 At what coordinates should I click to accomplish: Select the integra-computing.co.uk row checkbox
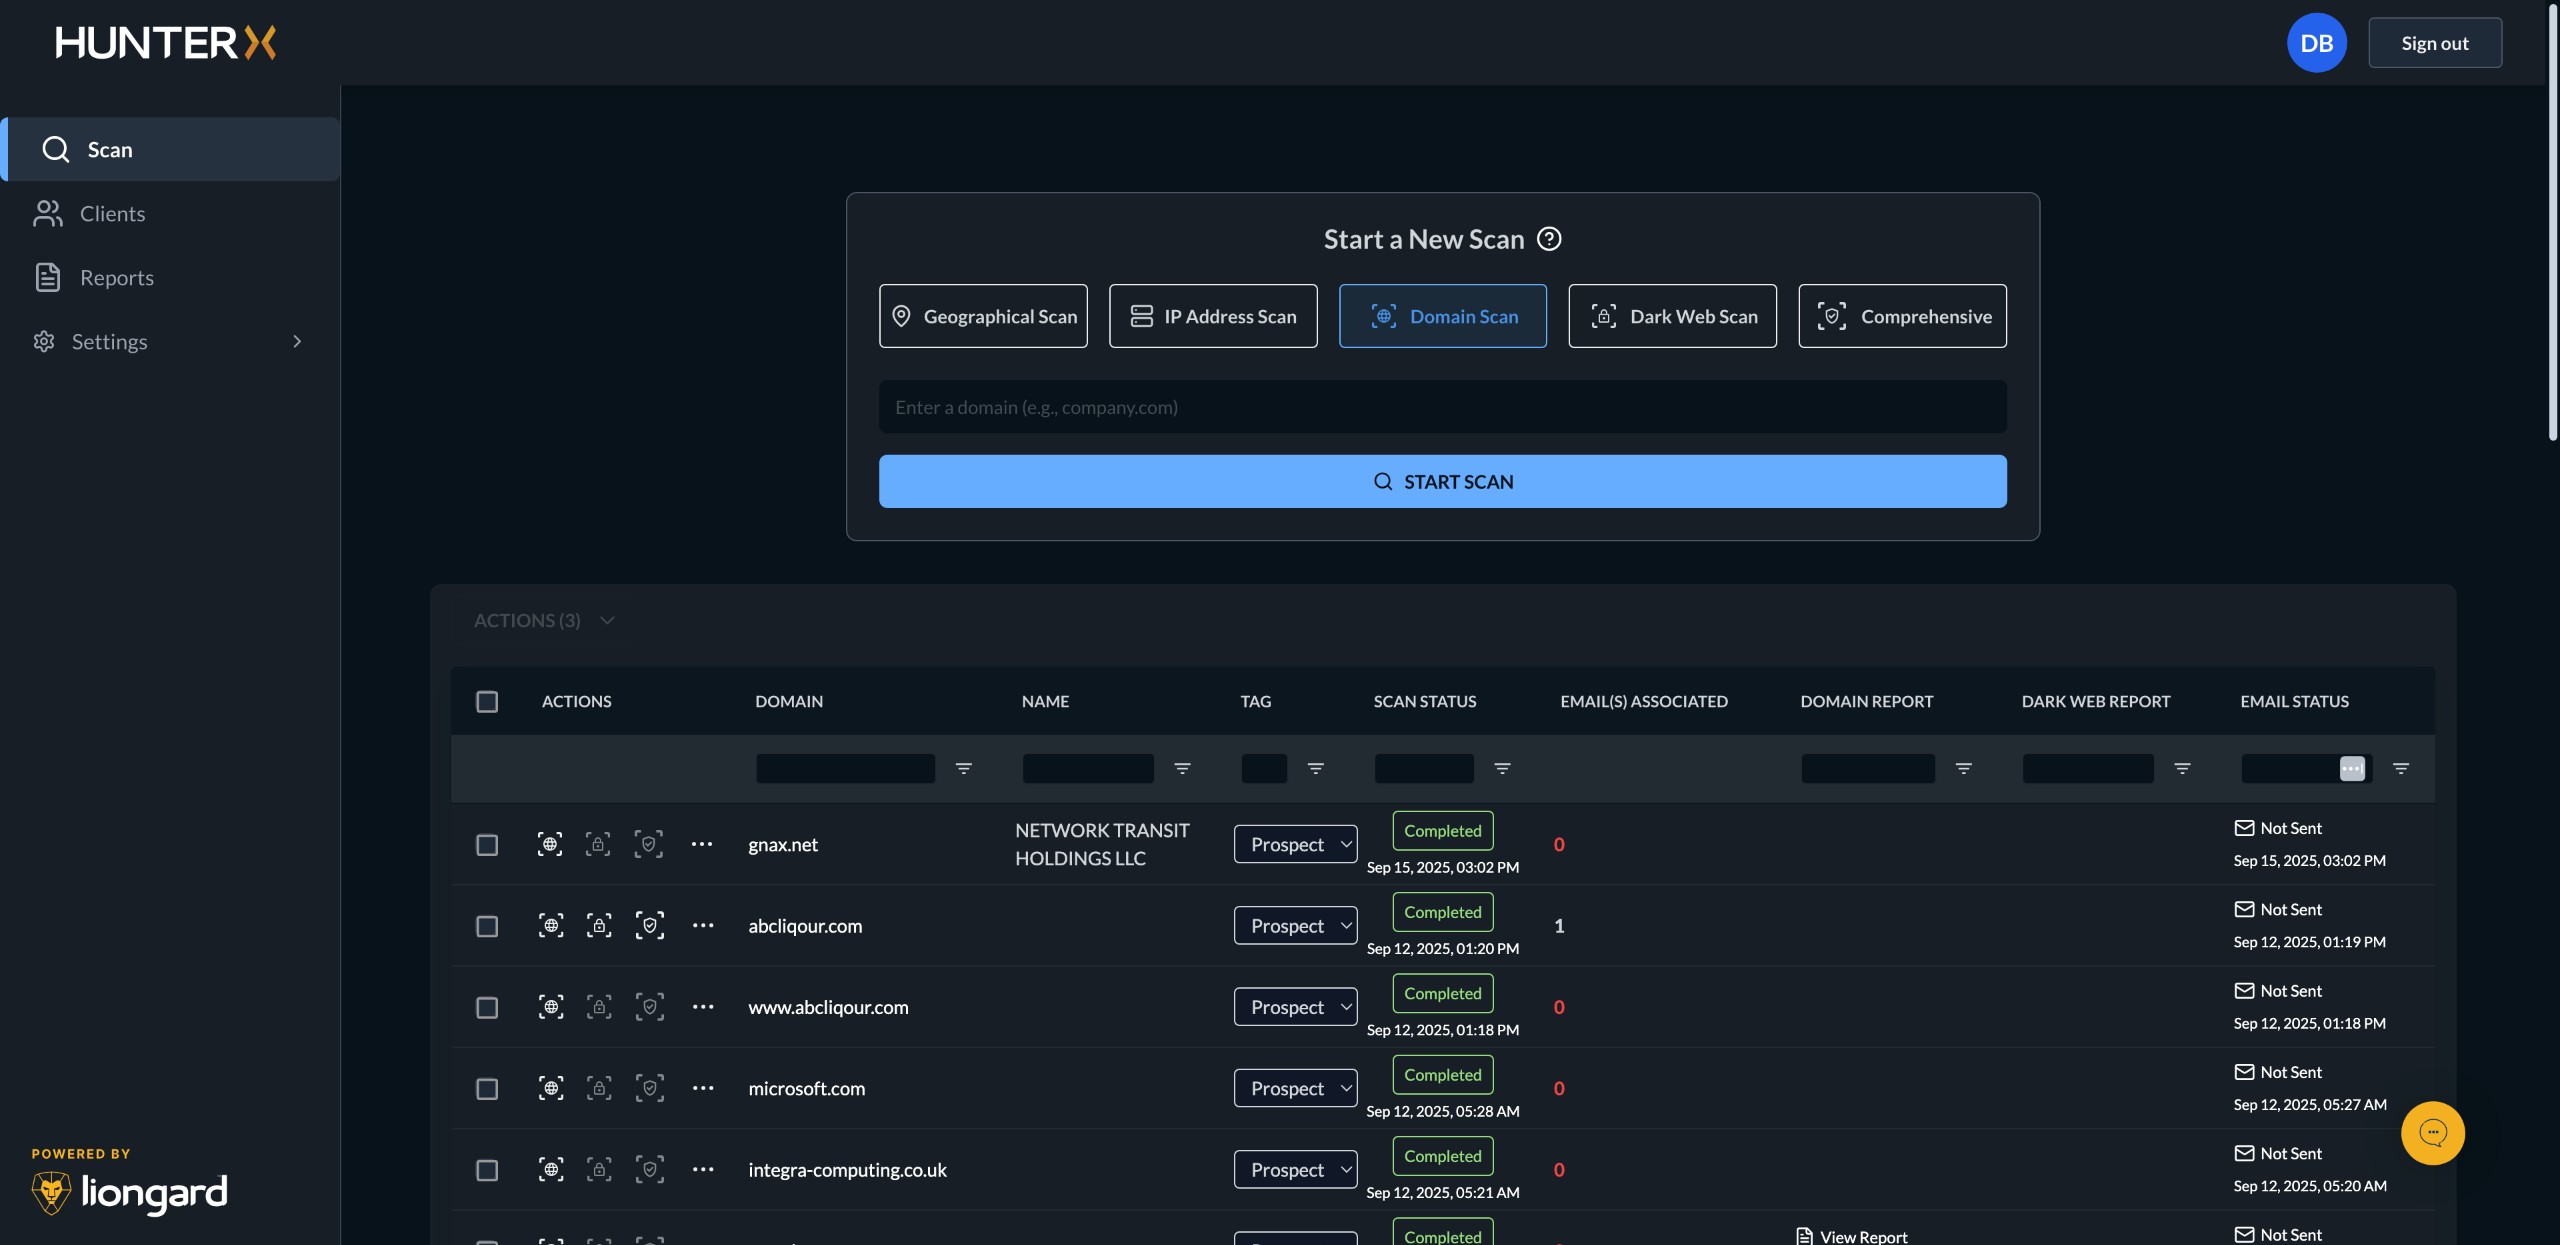coord(487,1170)
